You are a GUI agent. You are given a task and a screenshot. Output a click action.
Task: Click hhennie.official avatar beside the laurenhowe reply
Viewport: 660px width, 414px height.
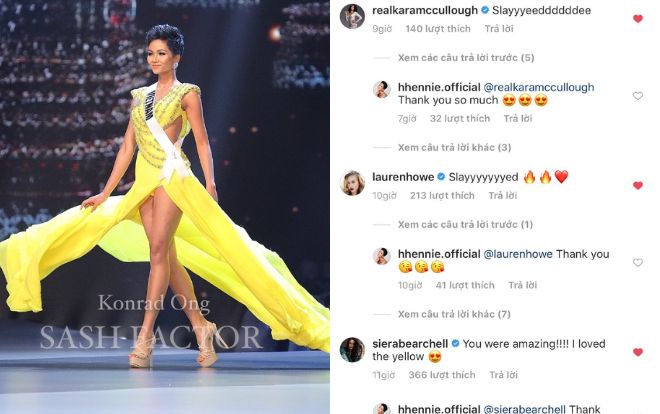[382, 256]
